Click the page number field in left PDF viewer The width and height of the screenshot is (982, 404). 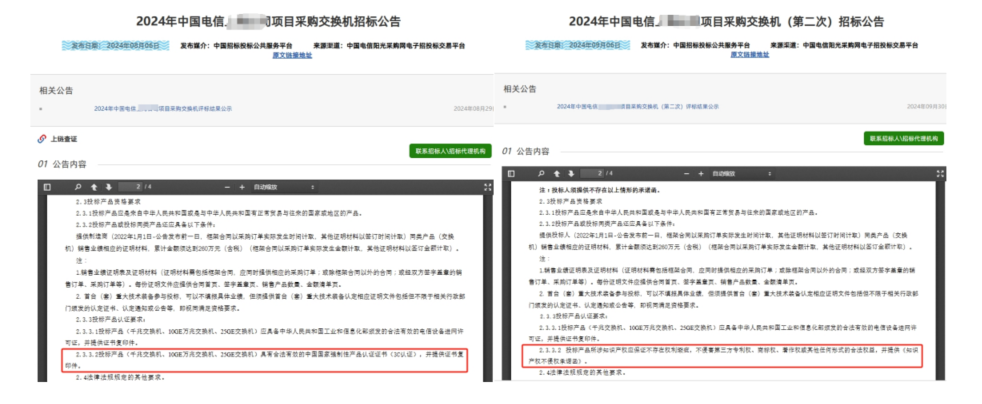[130, 187]
